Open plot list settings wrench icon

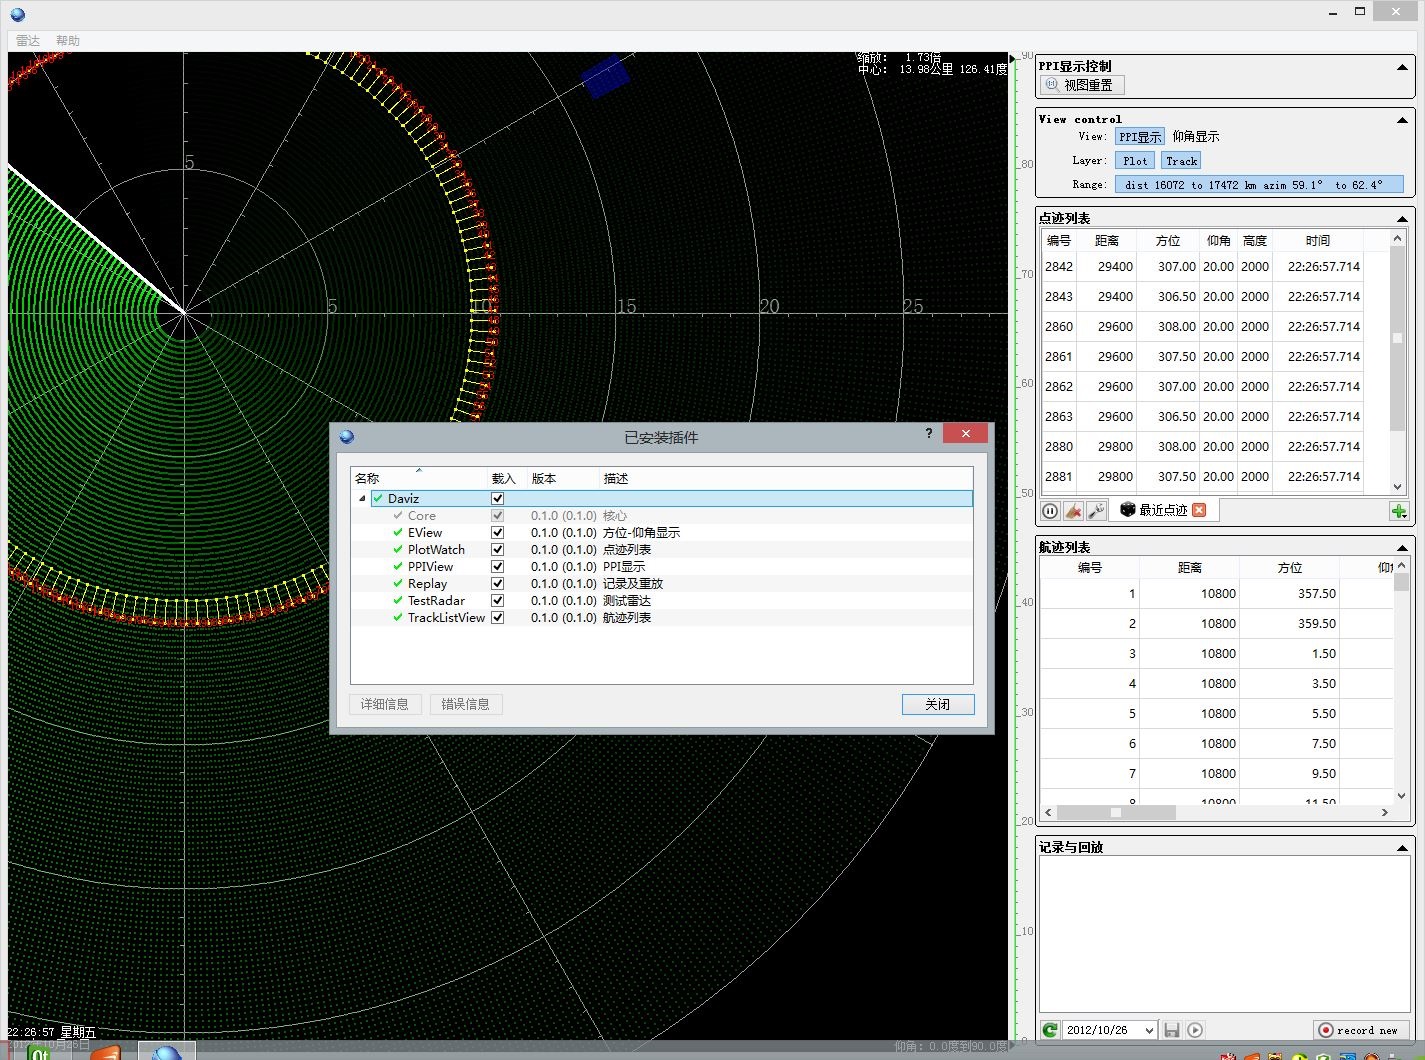click(x=1096, y=511)
